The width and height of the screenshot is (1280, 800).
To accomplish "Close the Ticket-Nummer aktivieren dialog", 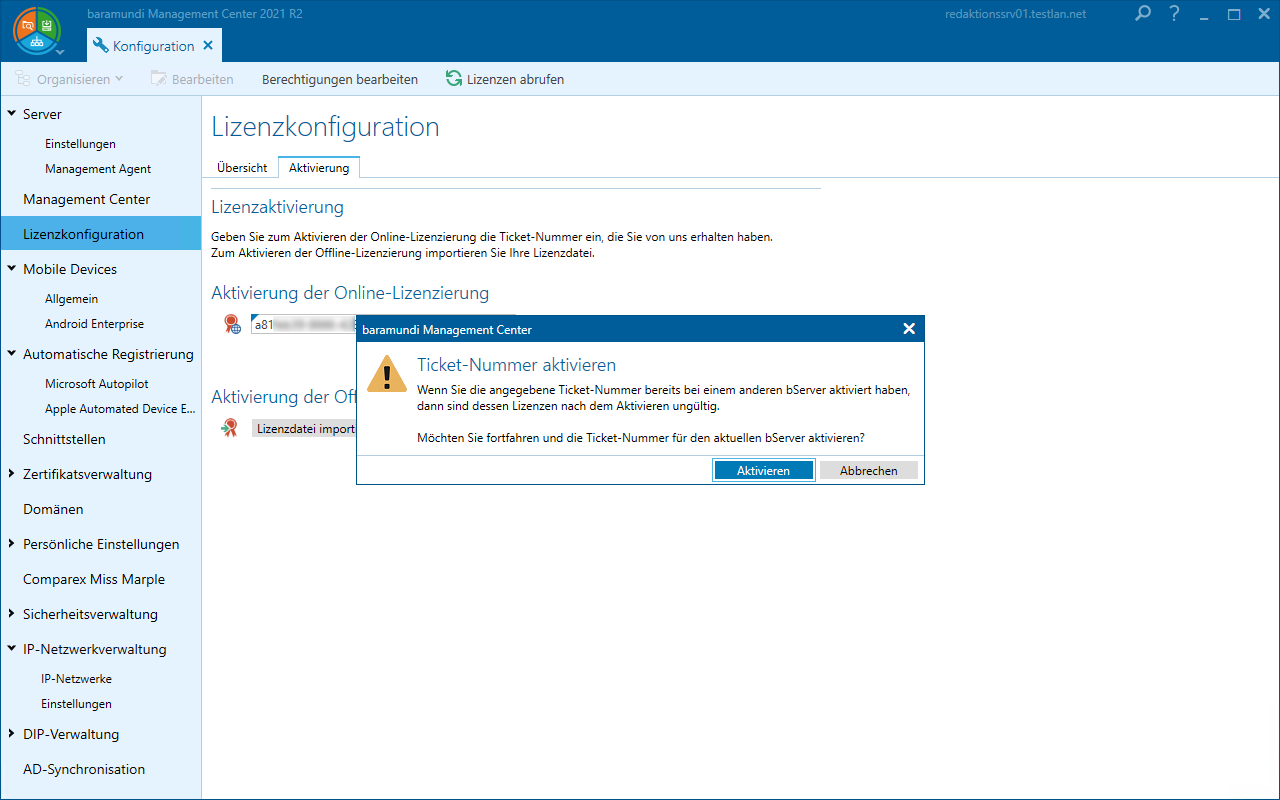I will coord(908,329).
